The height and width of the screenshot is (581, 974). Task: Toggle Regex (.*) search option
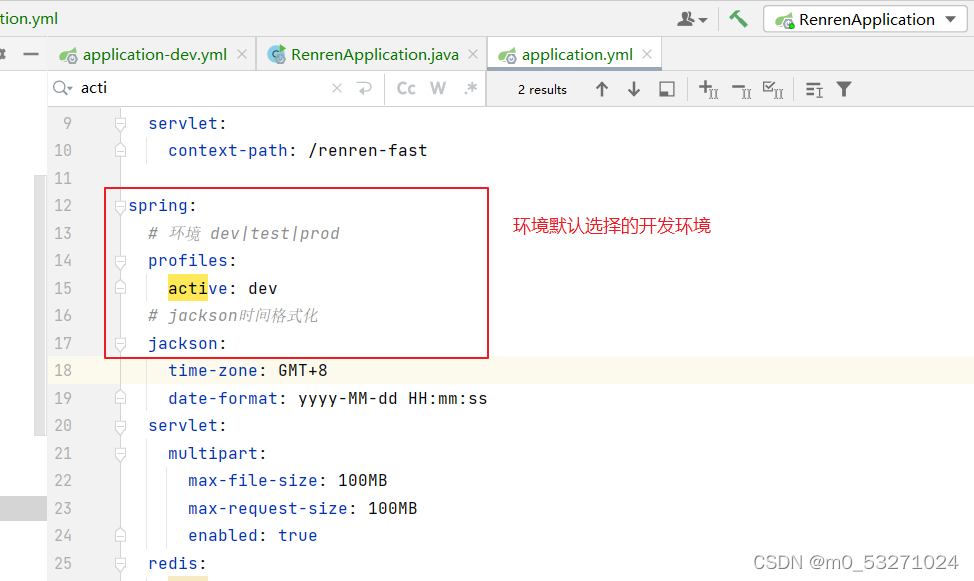(x=471, y=88)
